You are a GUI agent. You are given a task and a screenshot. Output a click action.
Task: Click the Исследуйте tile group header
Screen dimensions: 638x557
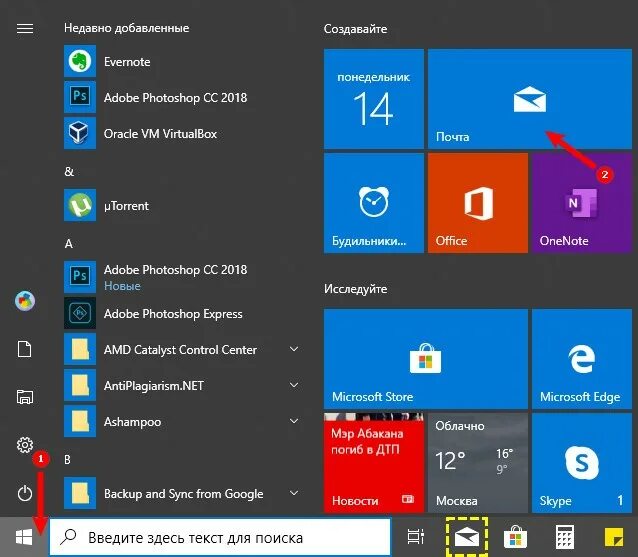click(x=355, y=289)
